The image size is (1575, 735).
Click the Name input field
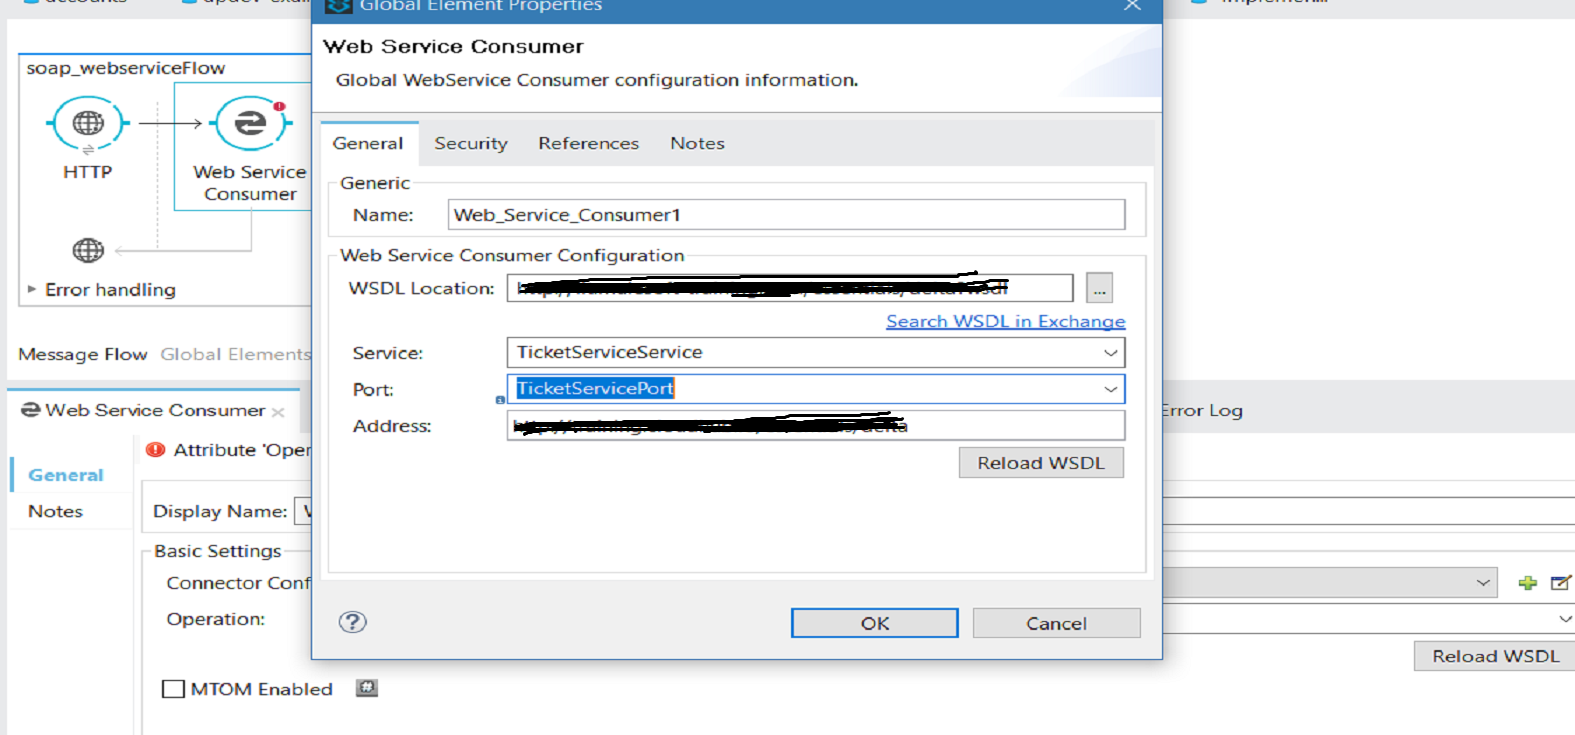coord(786,215)
